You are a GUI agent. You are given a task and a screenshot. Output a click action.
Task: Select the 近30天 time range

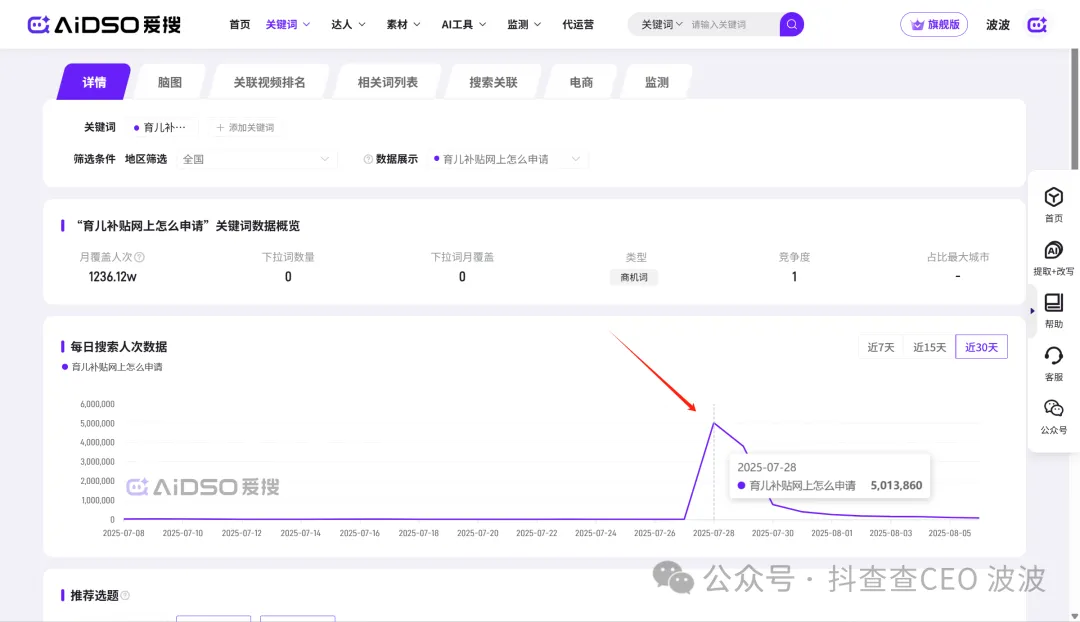point(981,347)
